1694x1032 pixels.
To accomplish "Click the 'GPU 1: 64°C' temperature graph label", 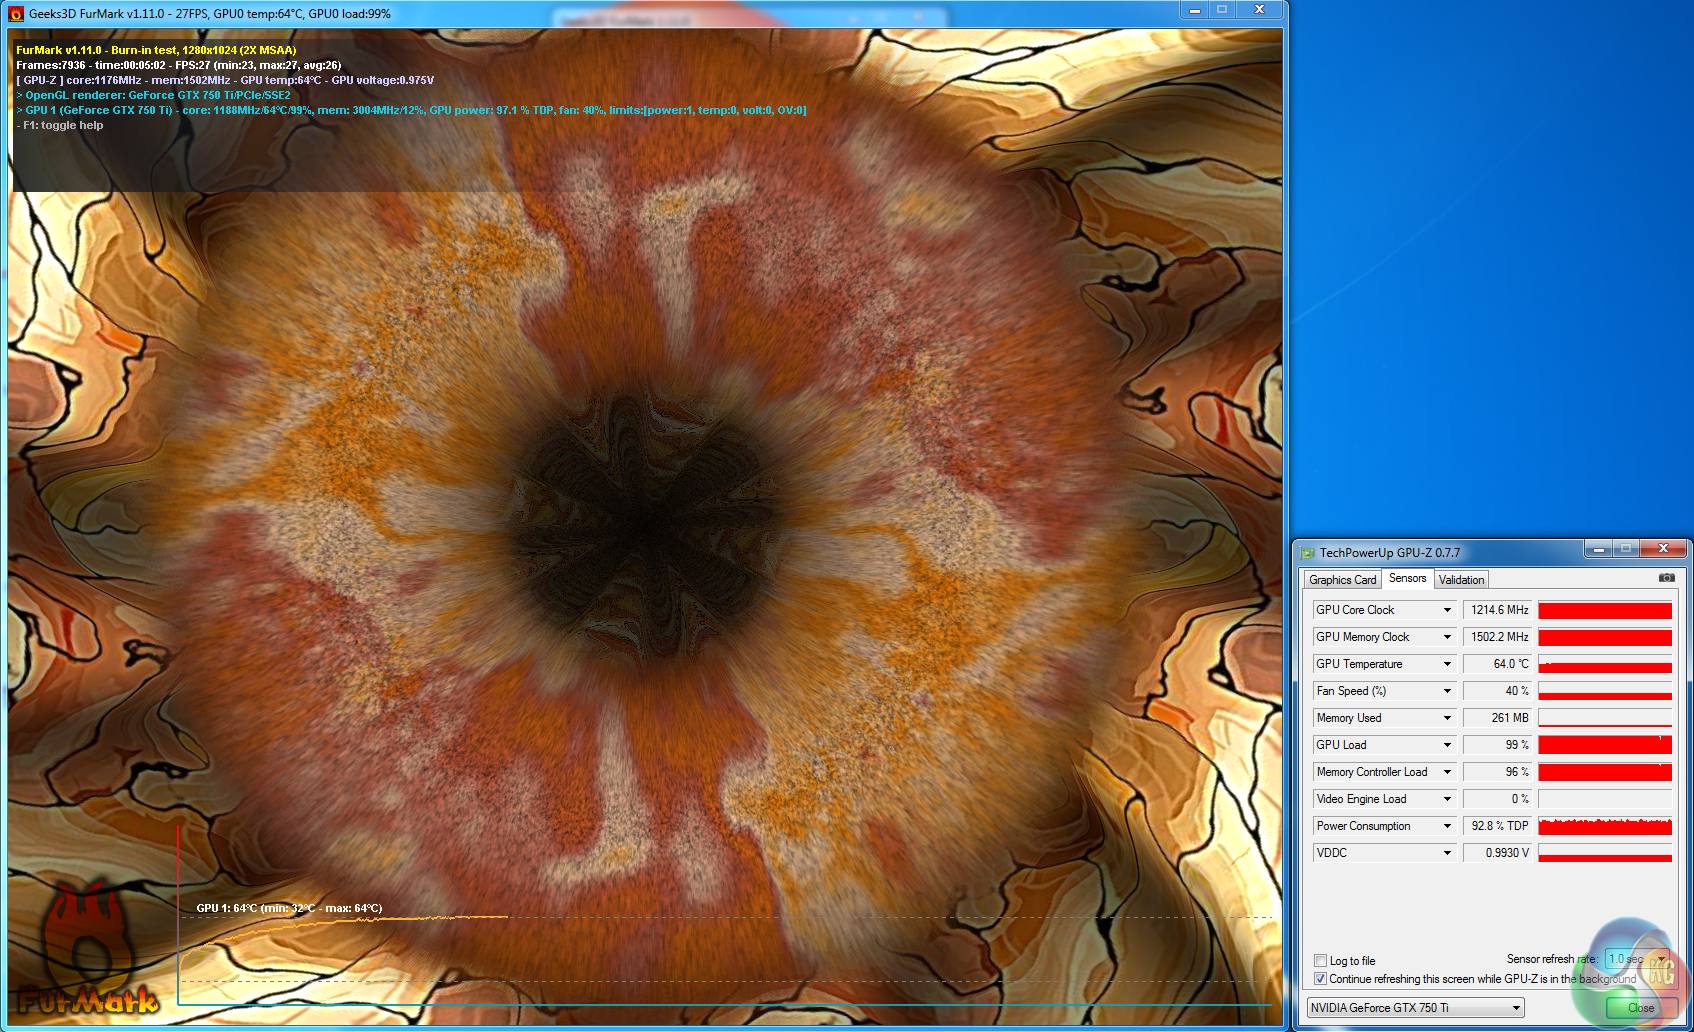I will pyautogui.click(x=289, y=908).
